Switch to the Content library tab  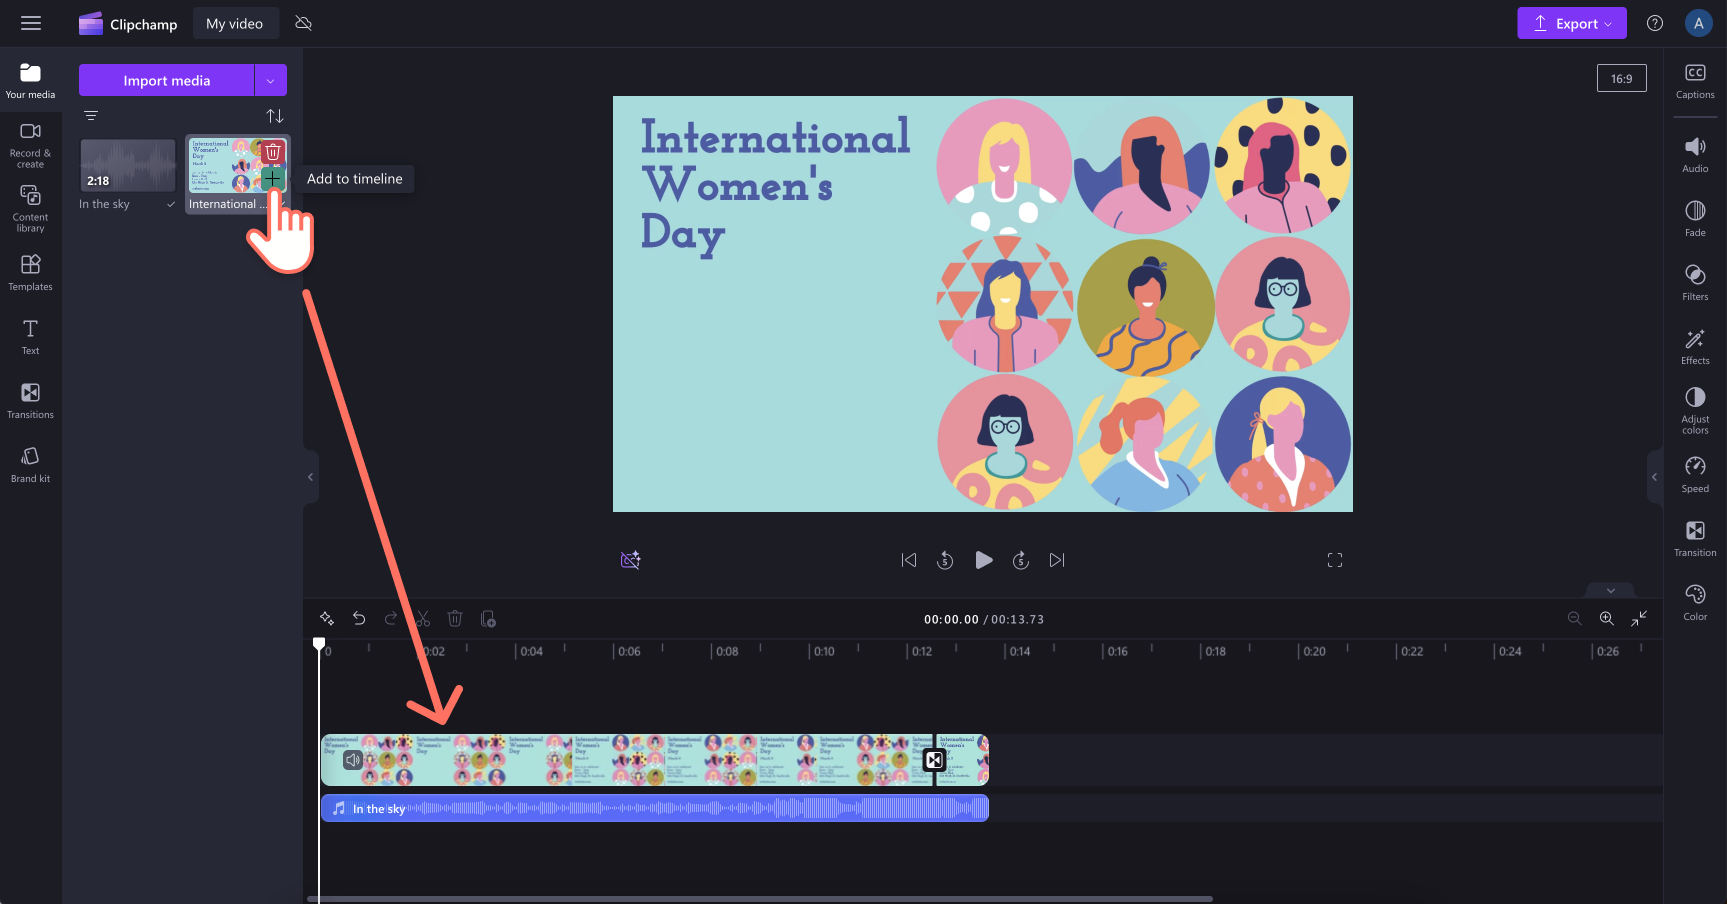pos(30,207)
